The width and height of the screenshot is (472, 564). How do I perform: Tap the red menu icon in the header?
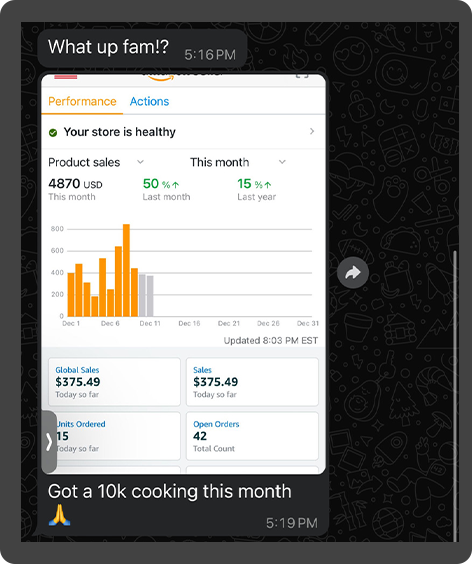[x=65, y=76]
